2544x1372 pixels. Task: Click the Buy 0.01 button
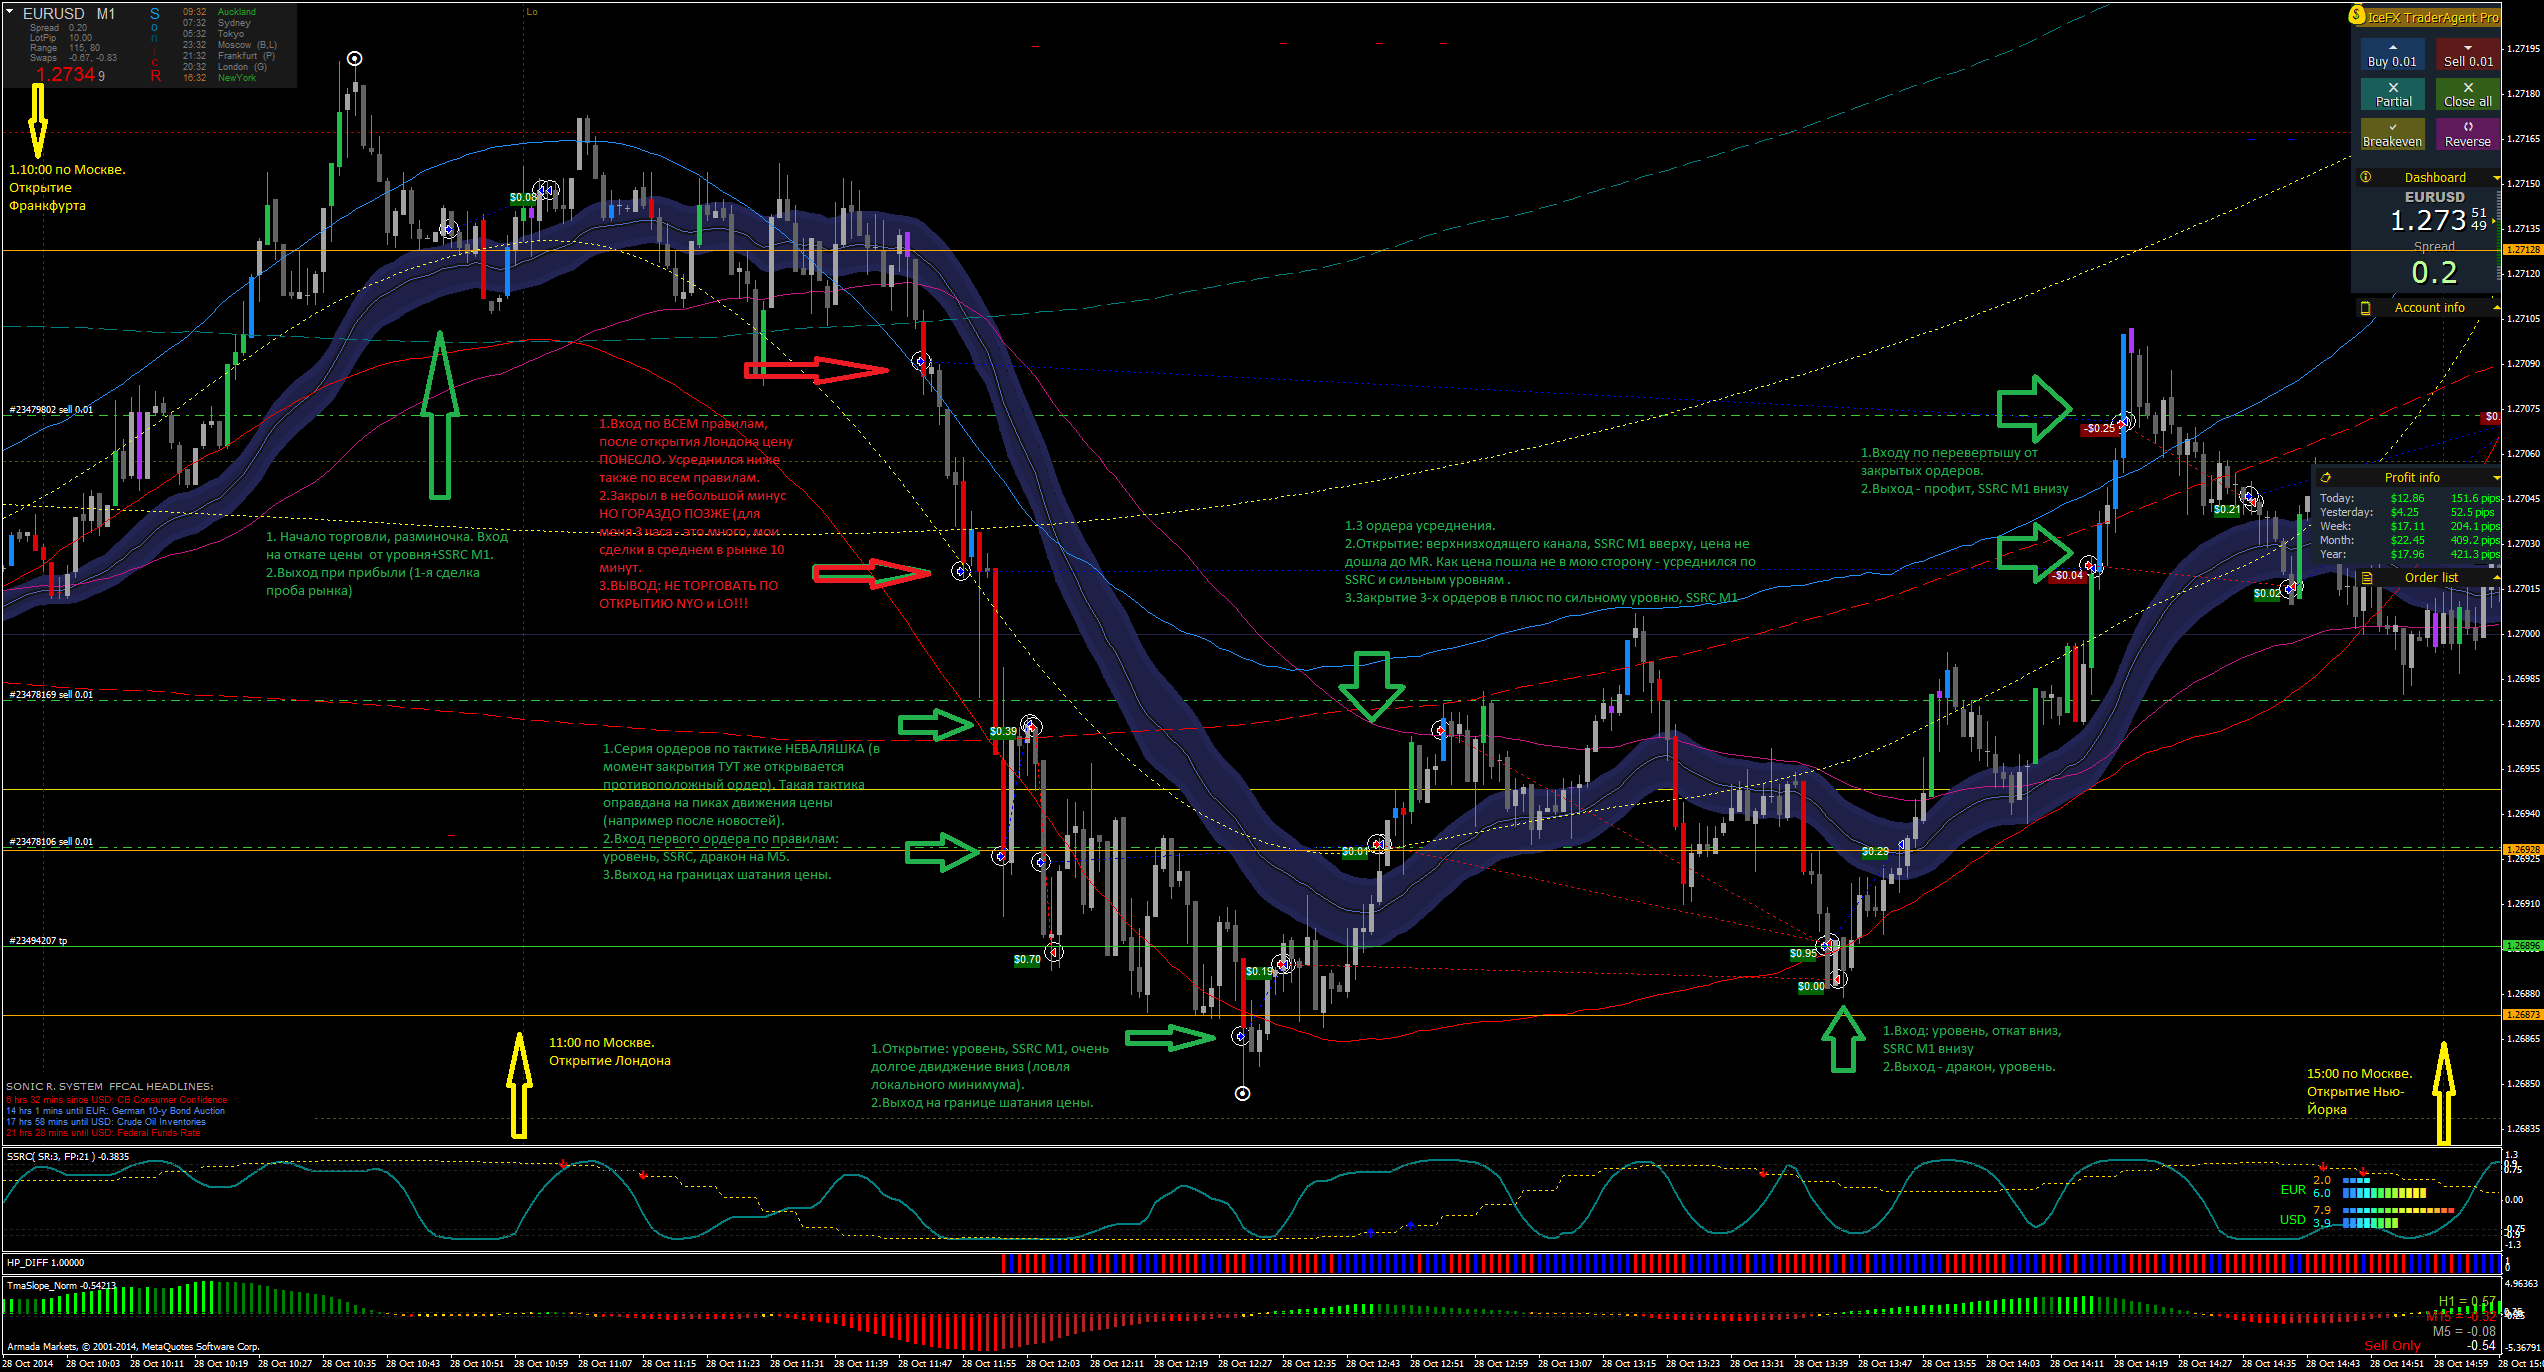point(2392,55)
